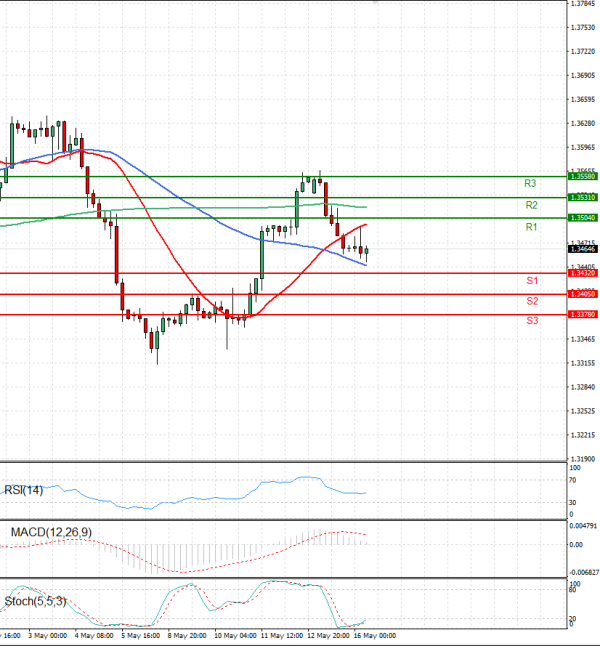
Task: Click the 1.37220 price axis value
Action: click(x=583, y=51)
